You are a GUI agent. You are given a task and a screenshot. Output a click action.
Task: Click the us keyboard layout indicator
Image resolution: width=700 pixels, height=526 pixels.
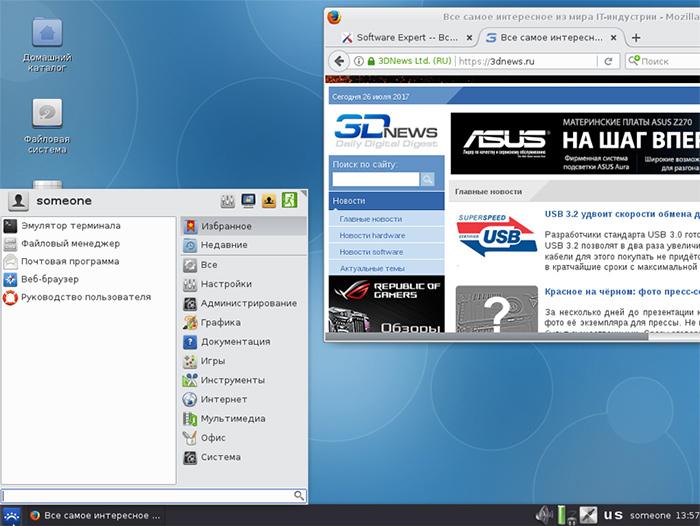tap(613, 515)
